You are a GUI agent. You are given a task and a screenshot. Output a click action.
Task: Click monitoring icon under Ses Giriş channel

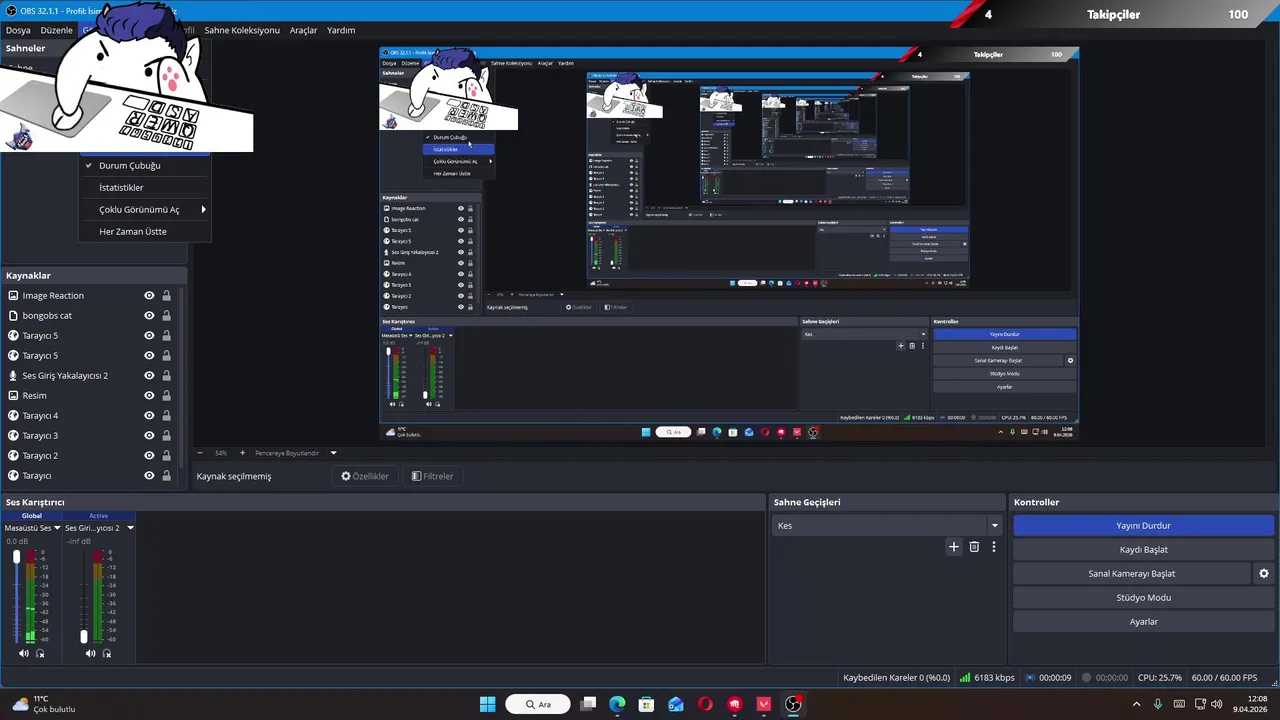coord(107,653)
